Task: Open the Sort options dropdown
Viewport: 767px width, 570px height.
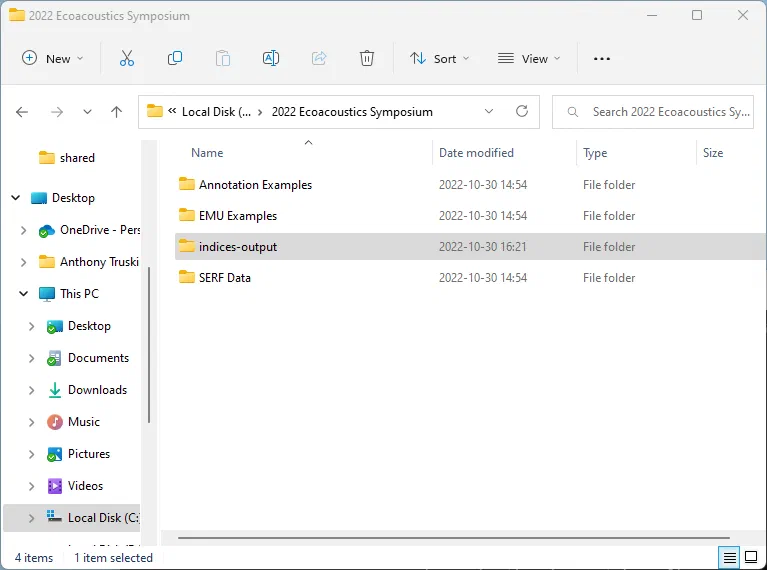Action: click(439, 58)
